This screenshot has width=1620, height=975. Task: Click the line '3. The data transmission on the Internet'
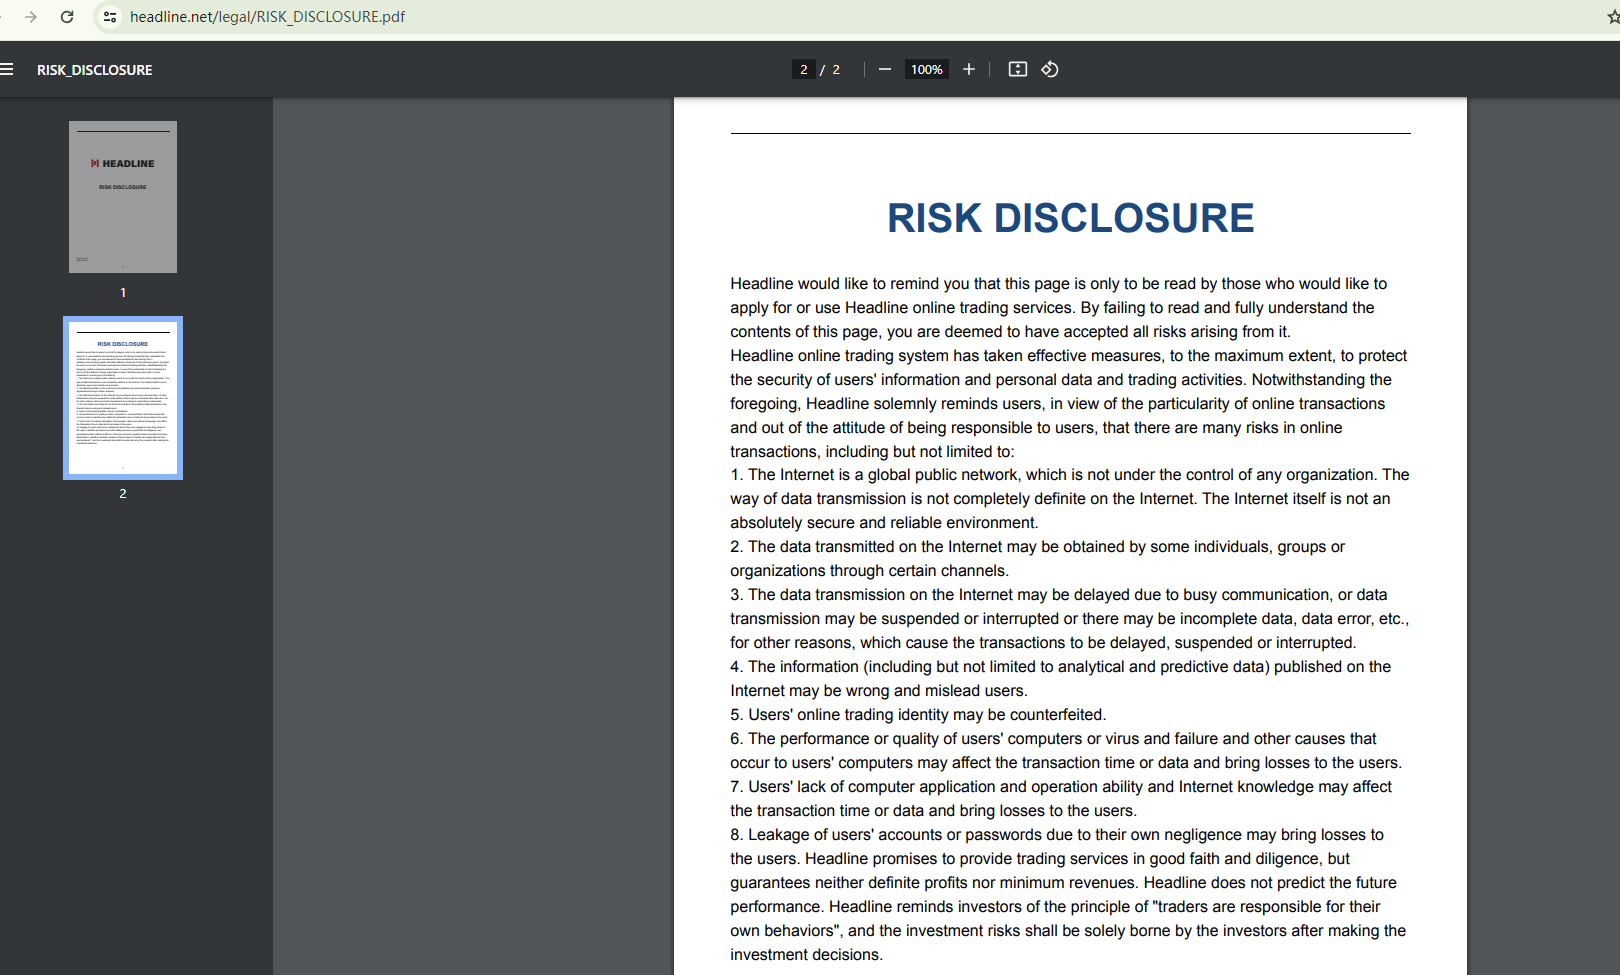(x=1059, y=595)
